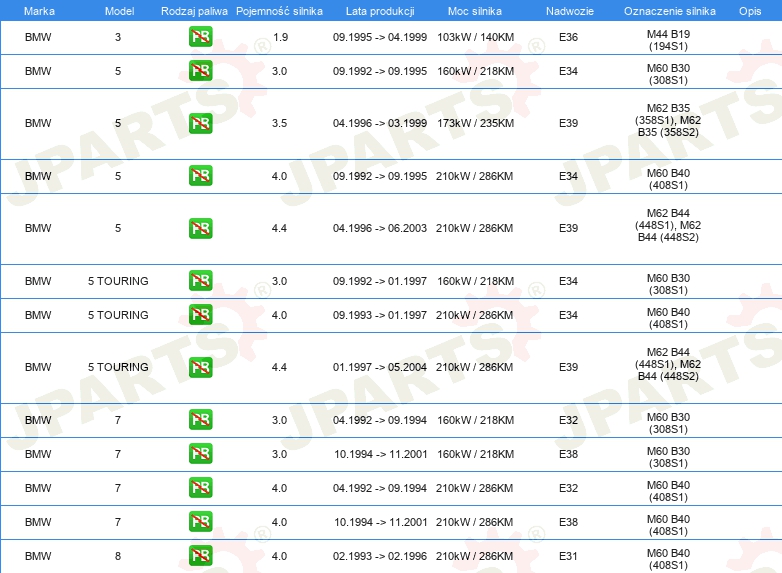The height and width of the screenshot is (573, 782).
Task: Click the Rodzaj paliwa column header
Action: point(194,11)
